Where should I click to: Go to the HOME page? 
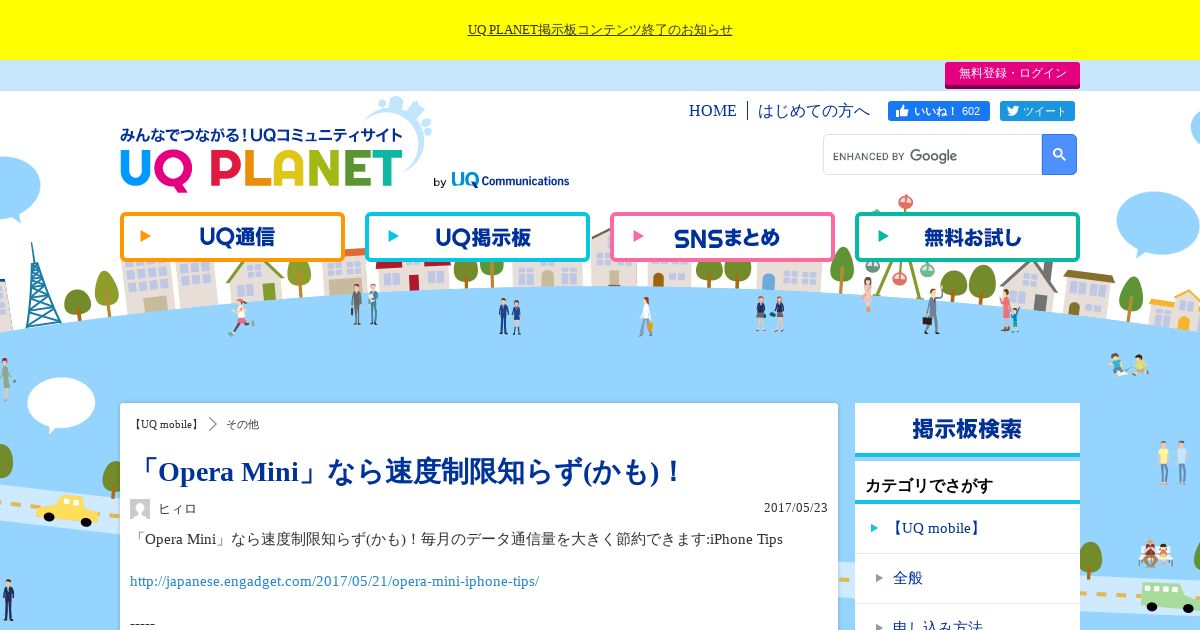tap(712, 111)
